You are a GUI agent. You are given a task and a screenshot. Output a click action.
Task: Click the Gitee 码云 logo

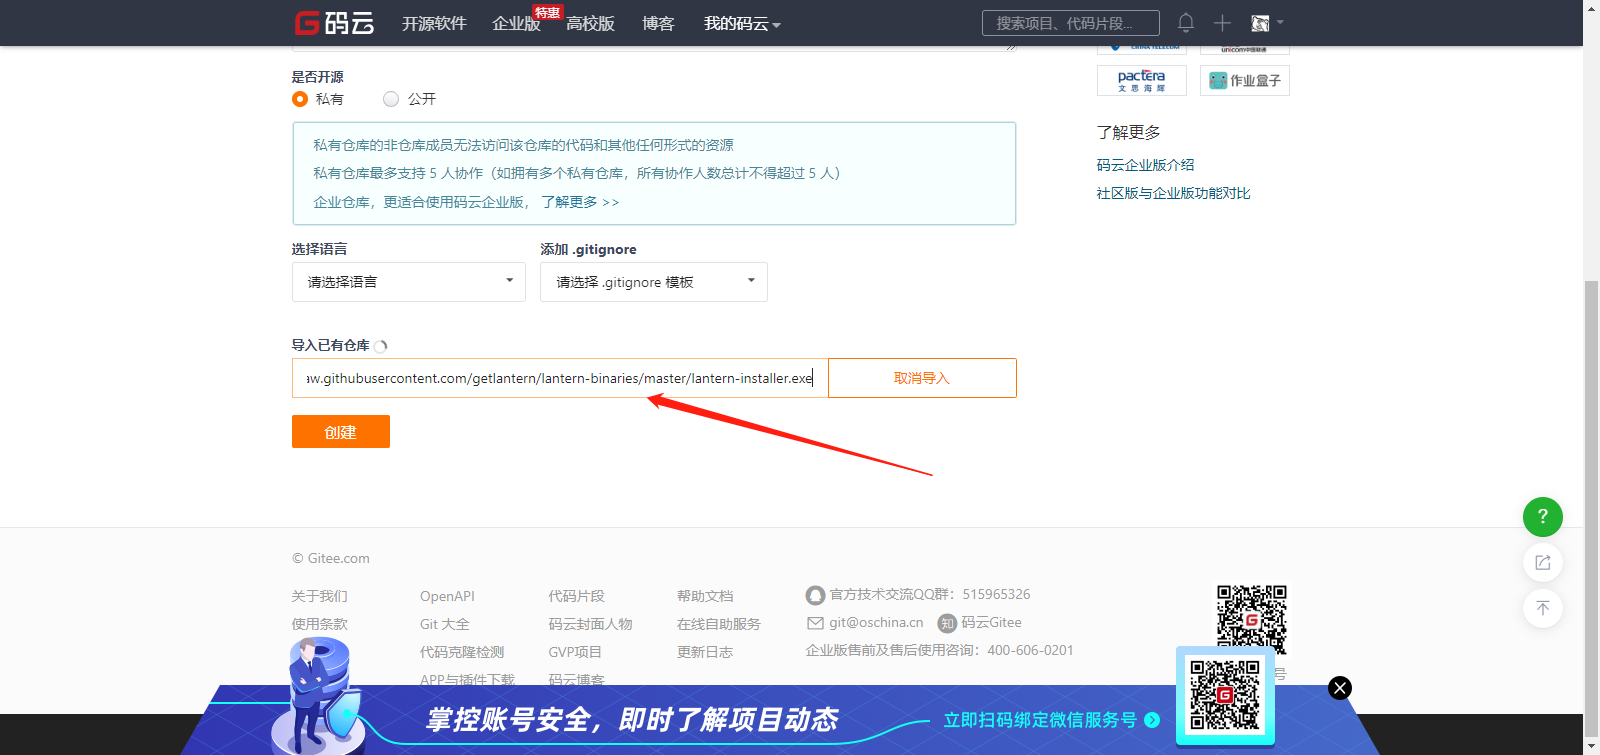(334, 23)
